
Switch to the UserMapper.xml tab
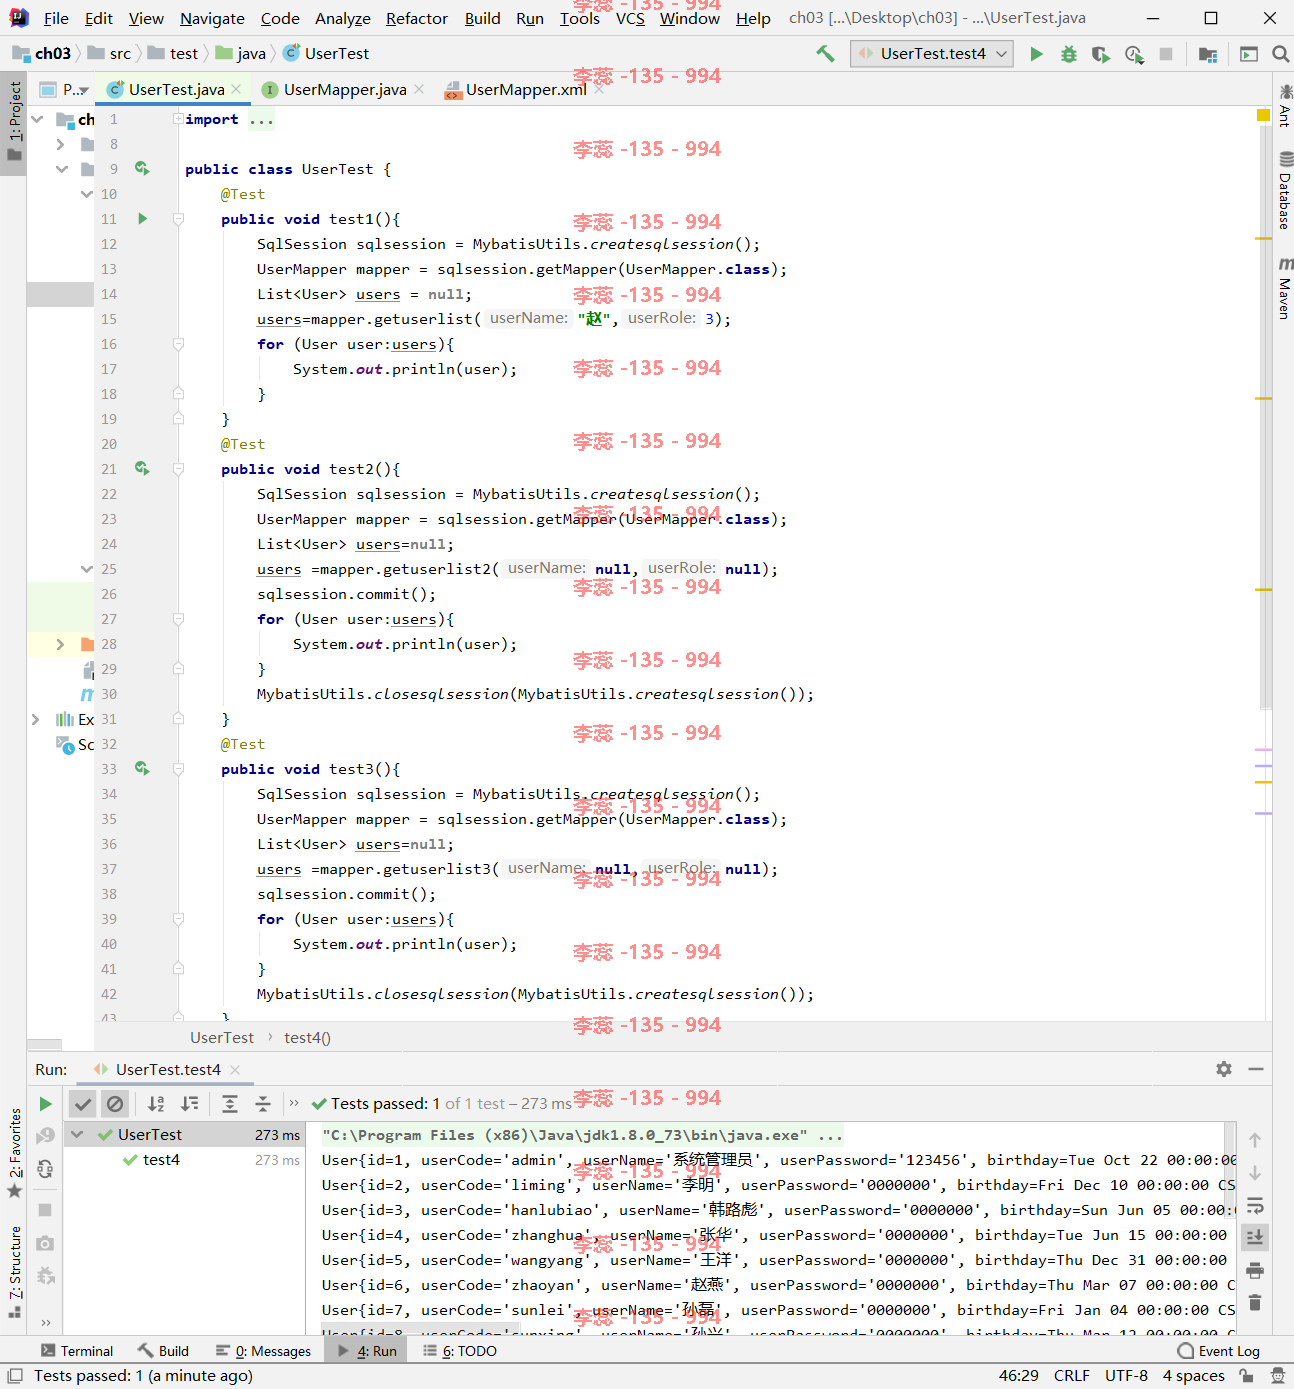(x=525, y=90)
